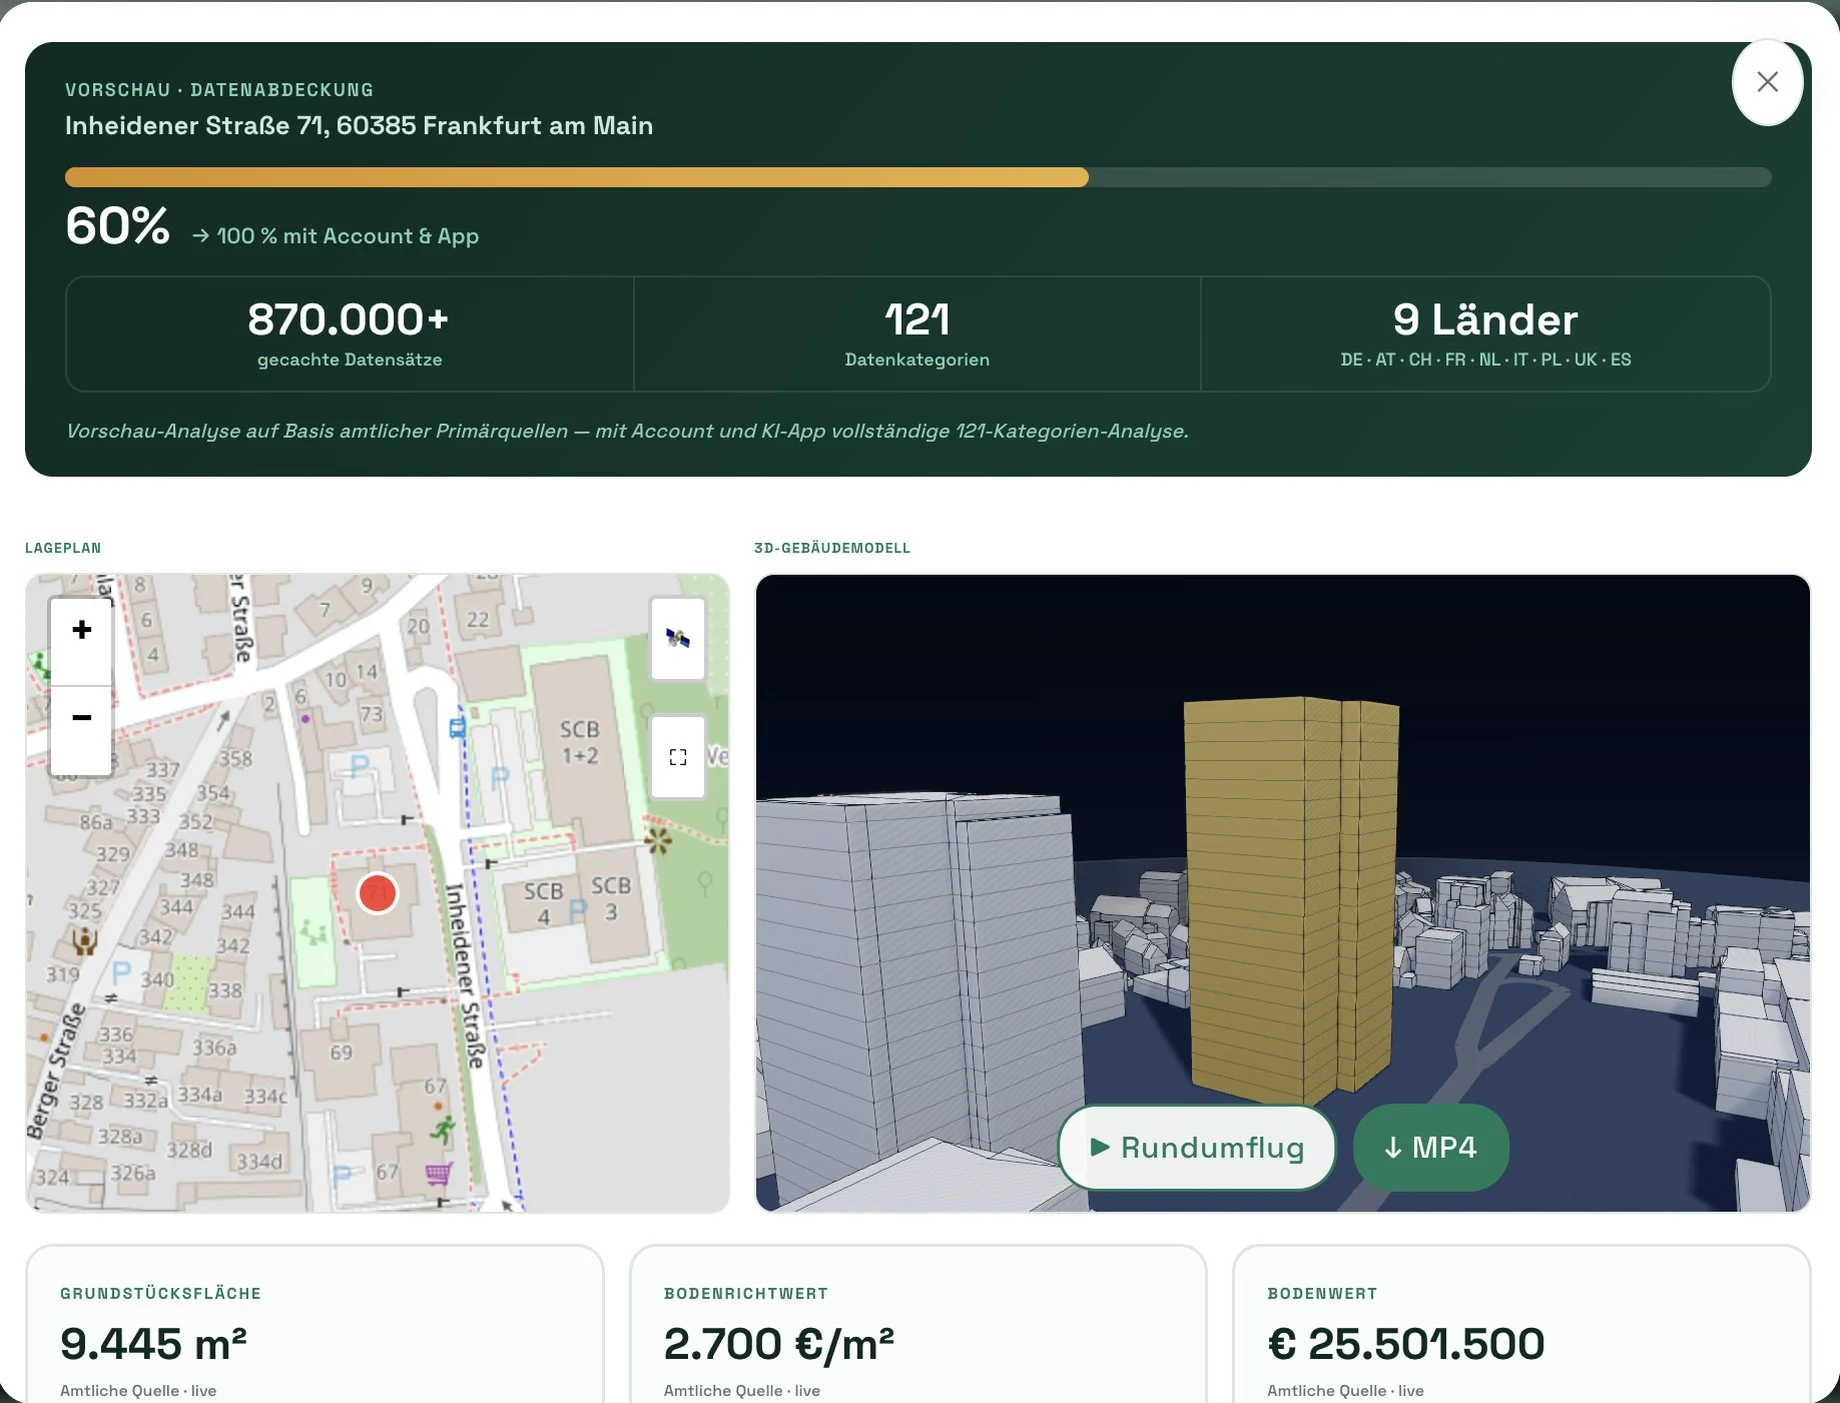The height and width of the screenshot is (1403, 1840).
Task: Click the fireworks-like icon near SCB 3
Action: 658,840
